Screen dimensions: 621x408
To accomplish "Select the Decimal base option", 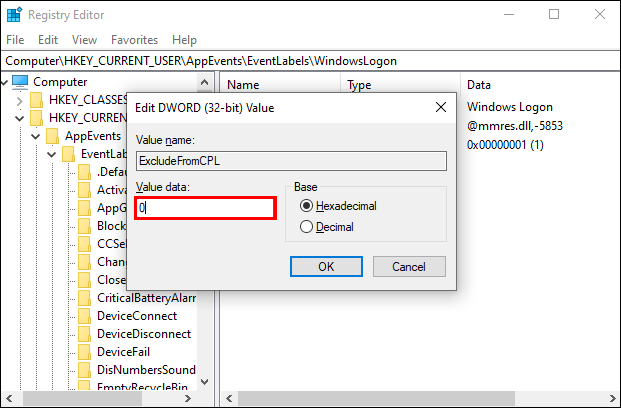I will pyautogui.click(x=307, y=227).
